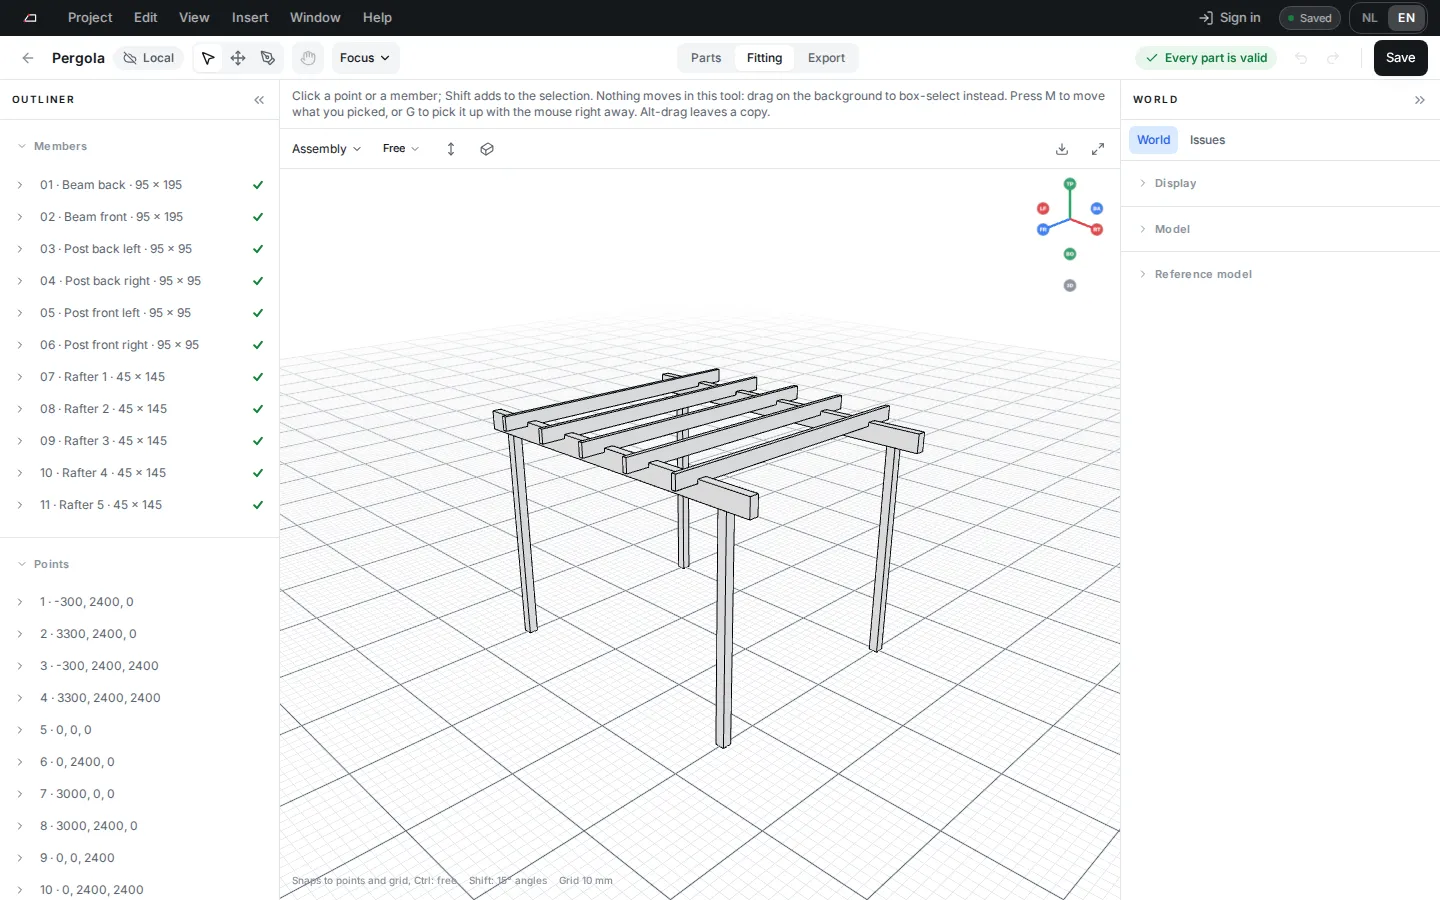Select the Issues tab
This screenshot has height=900, width=1440.
pos(1207,140)
